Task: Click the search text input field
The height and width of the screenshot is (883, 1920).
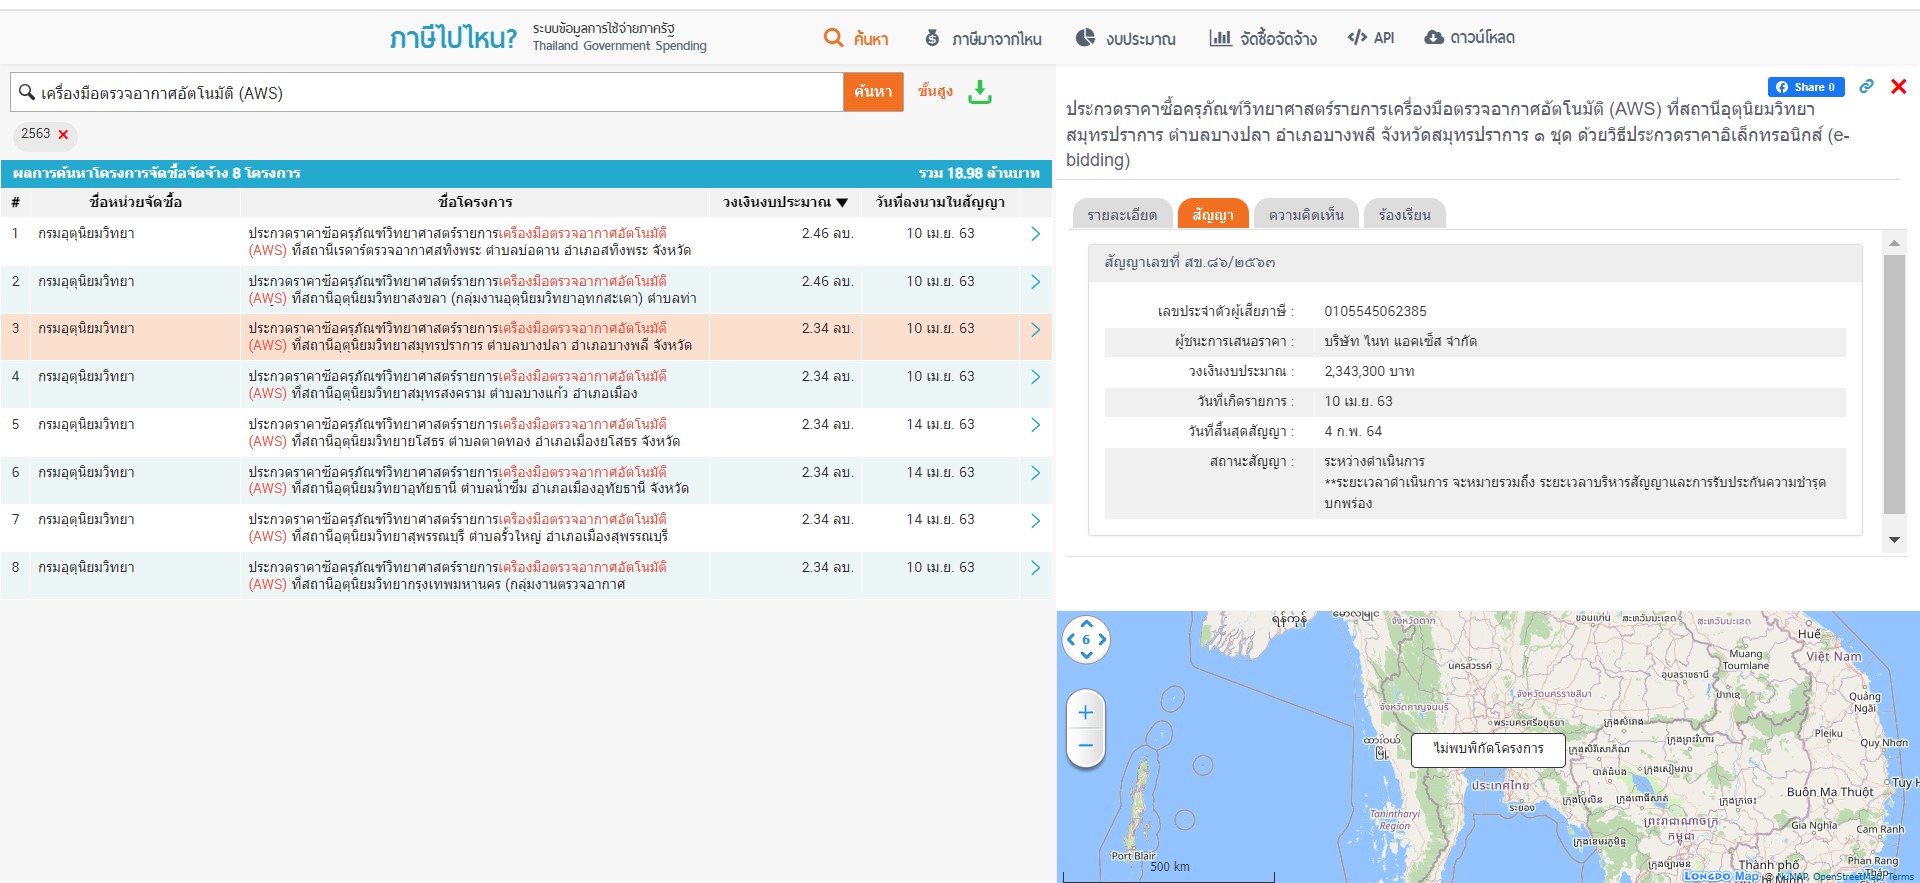Action: tap(430, 93)
